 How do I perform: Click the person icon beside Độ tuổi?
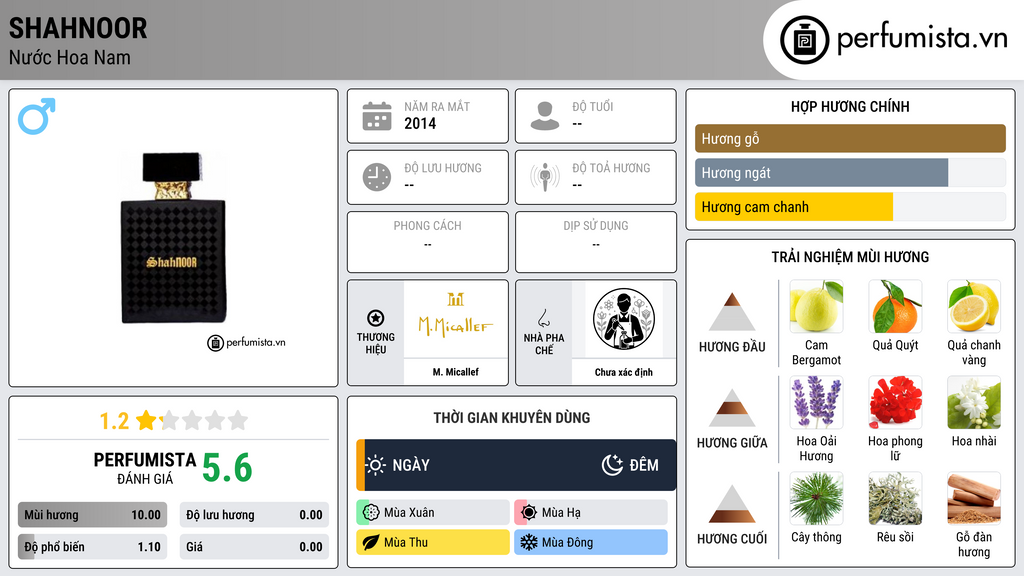click(545, 116)
